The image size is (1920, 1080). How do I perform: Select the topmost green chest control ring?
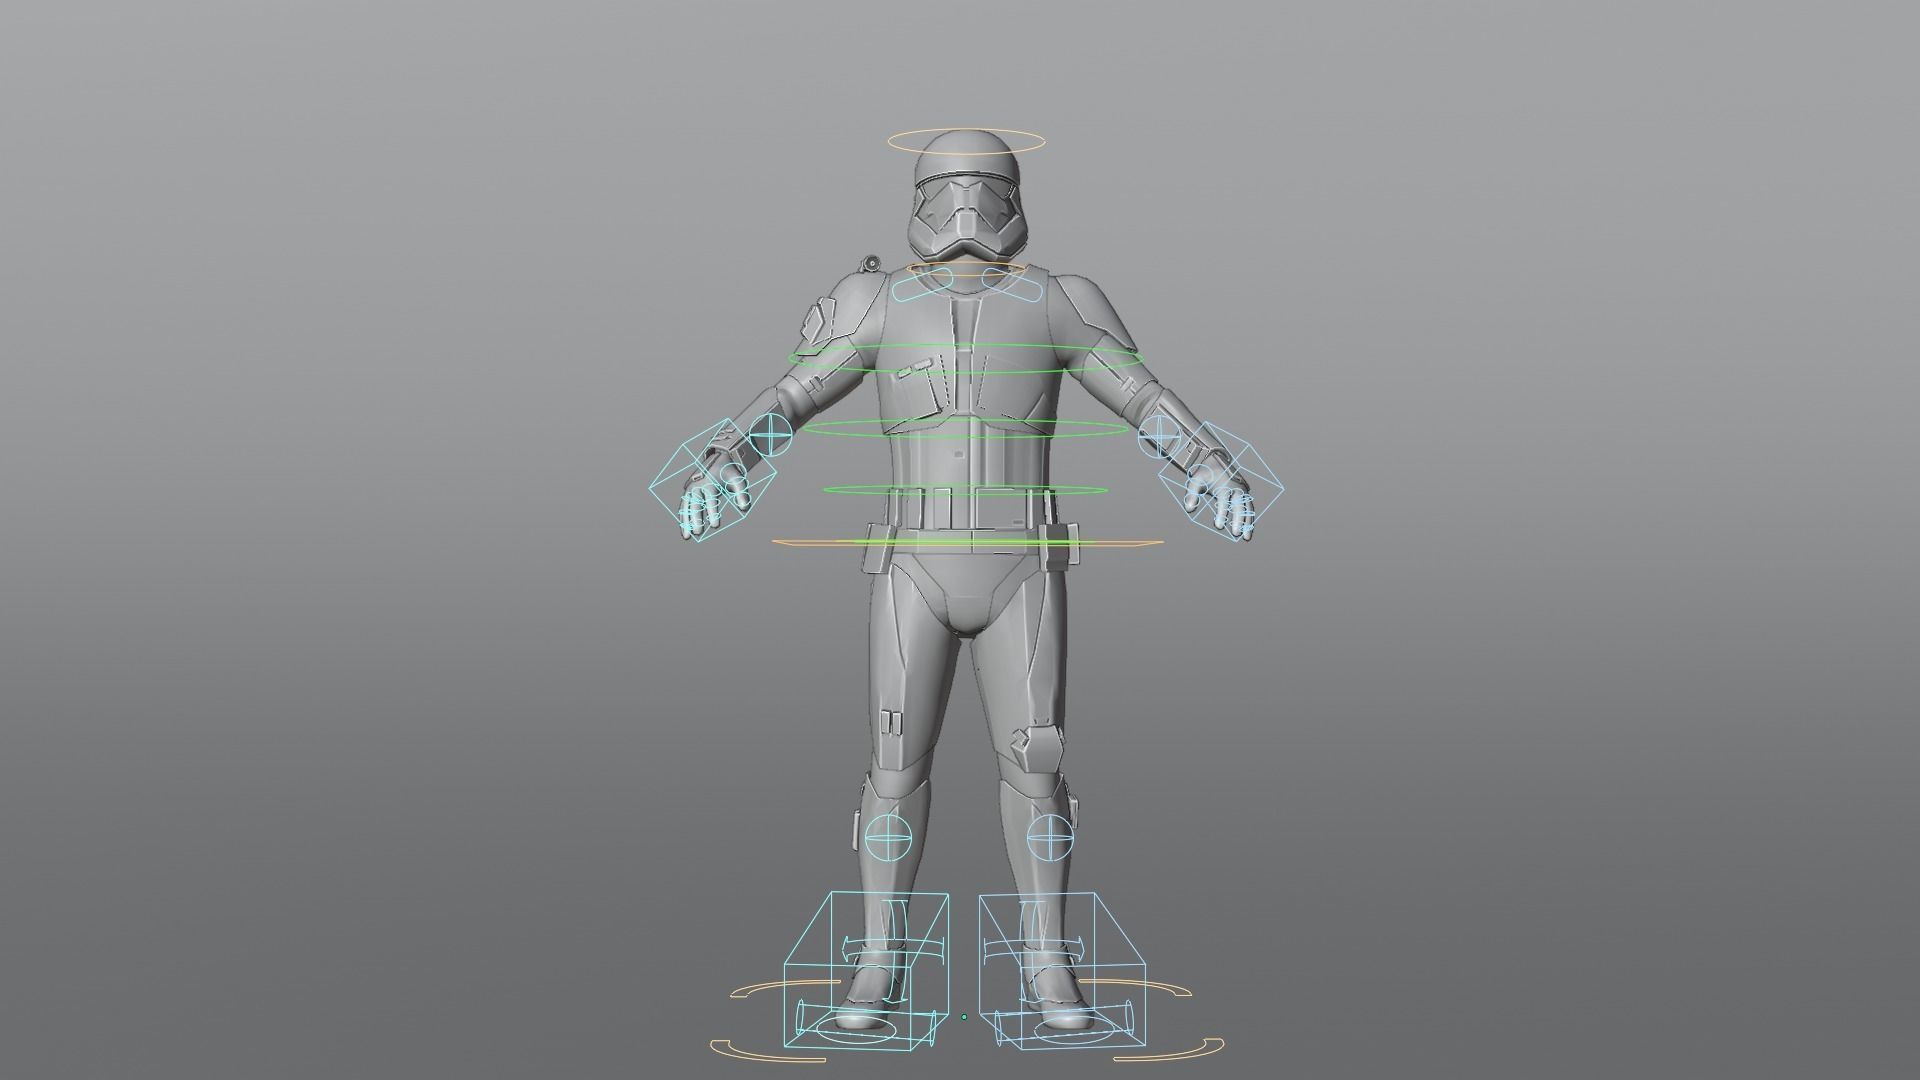[966, 358]
